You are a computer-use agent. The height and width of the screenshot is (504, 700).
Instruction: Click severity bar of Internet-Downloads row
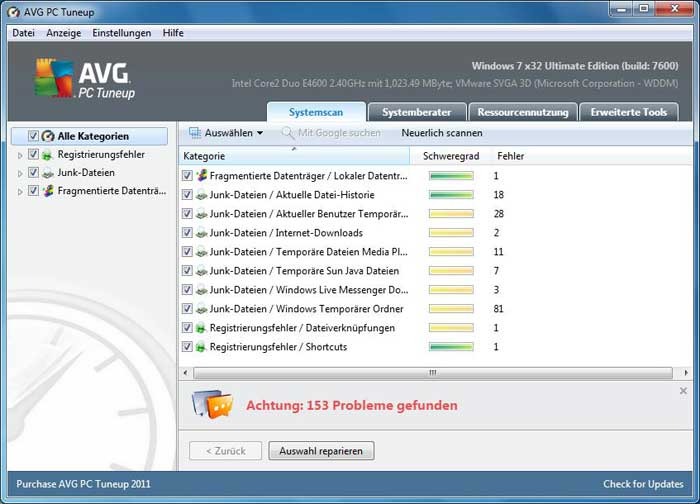pyautogui.click(x=451, y=233)
